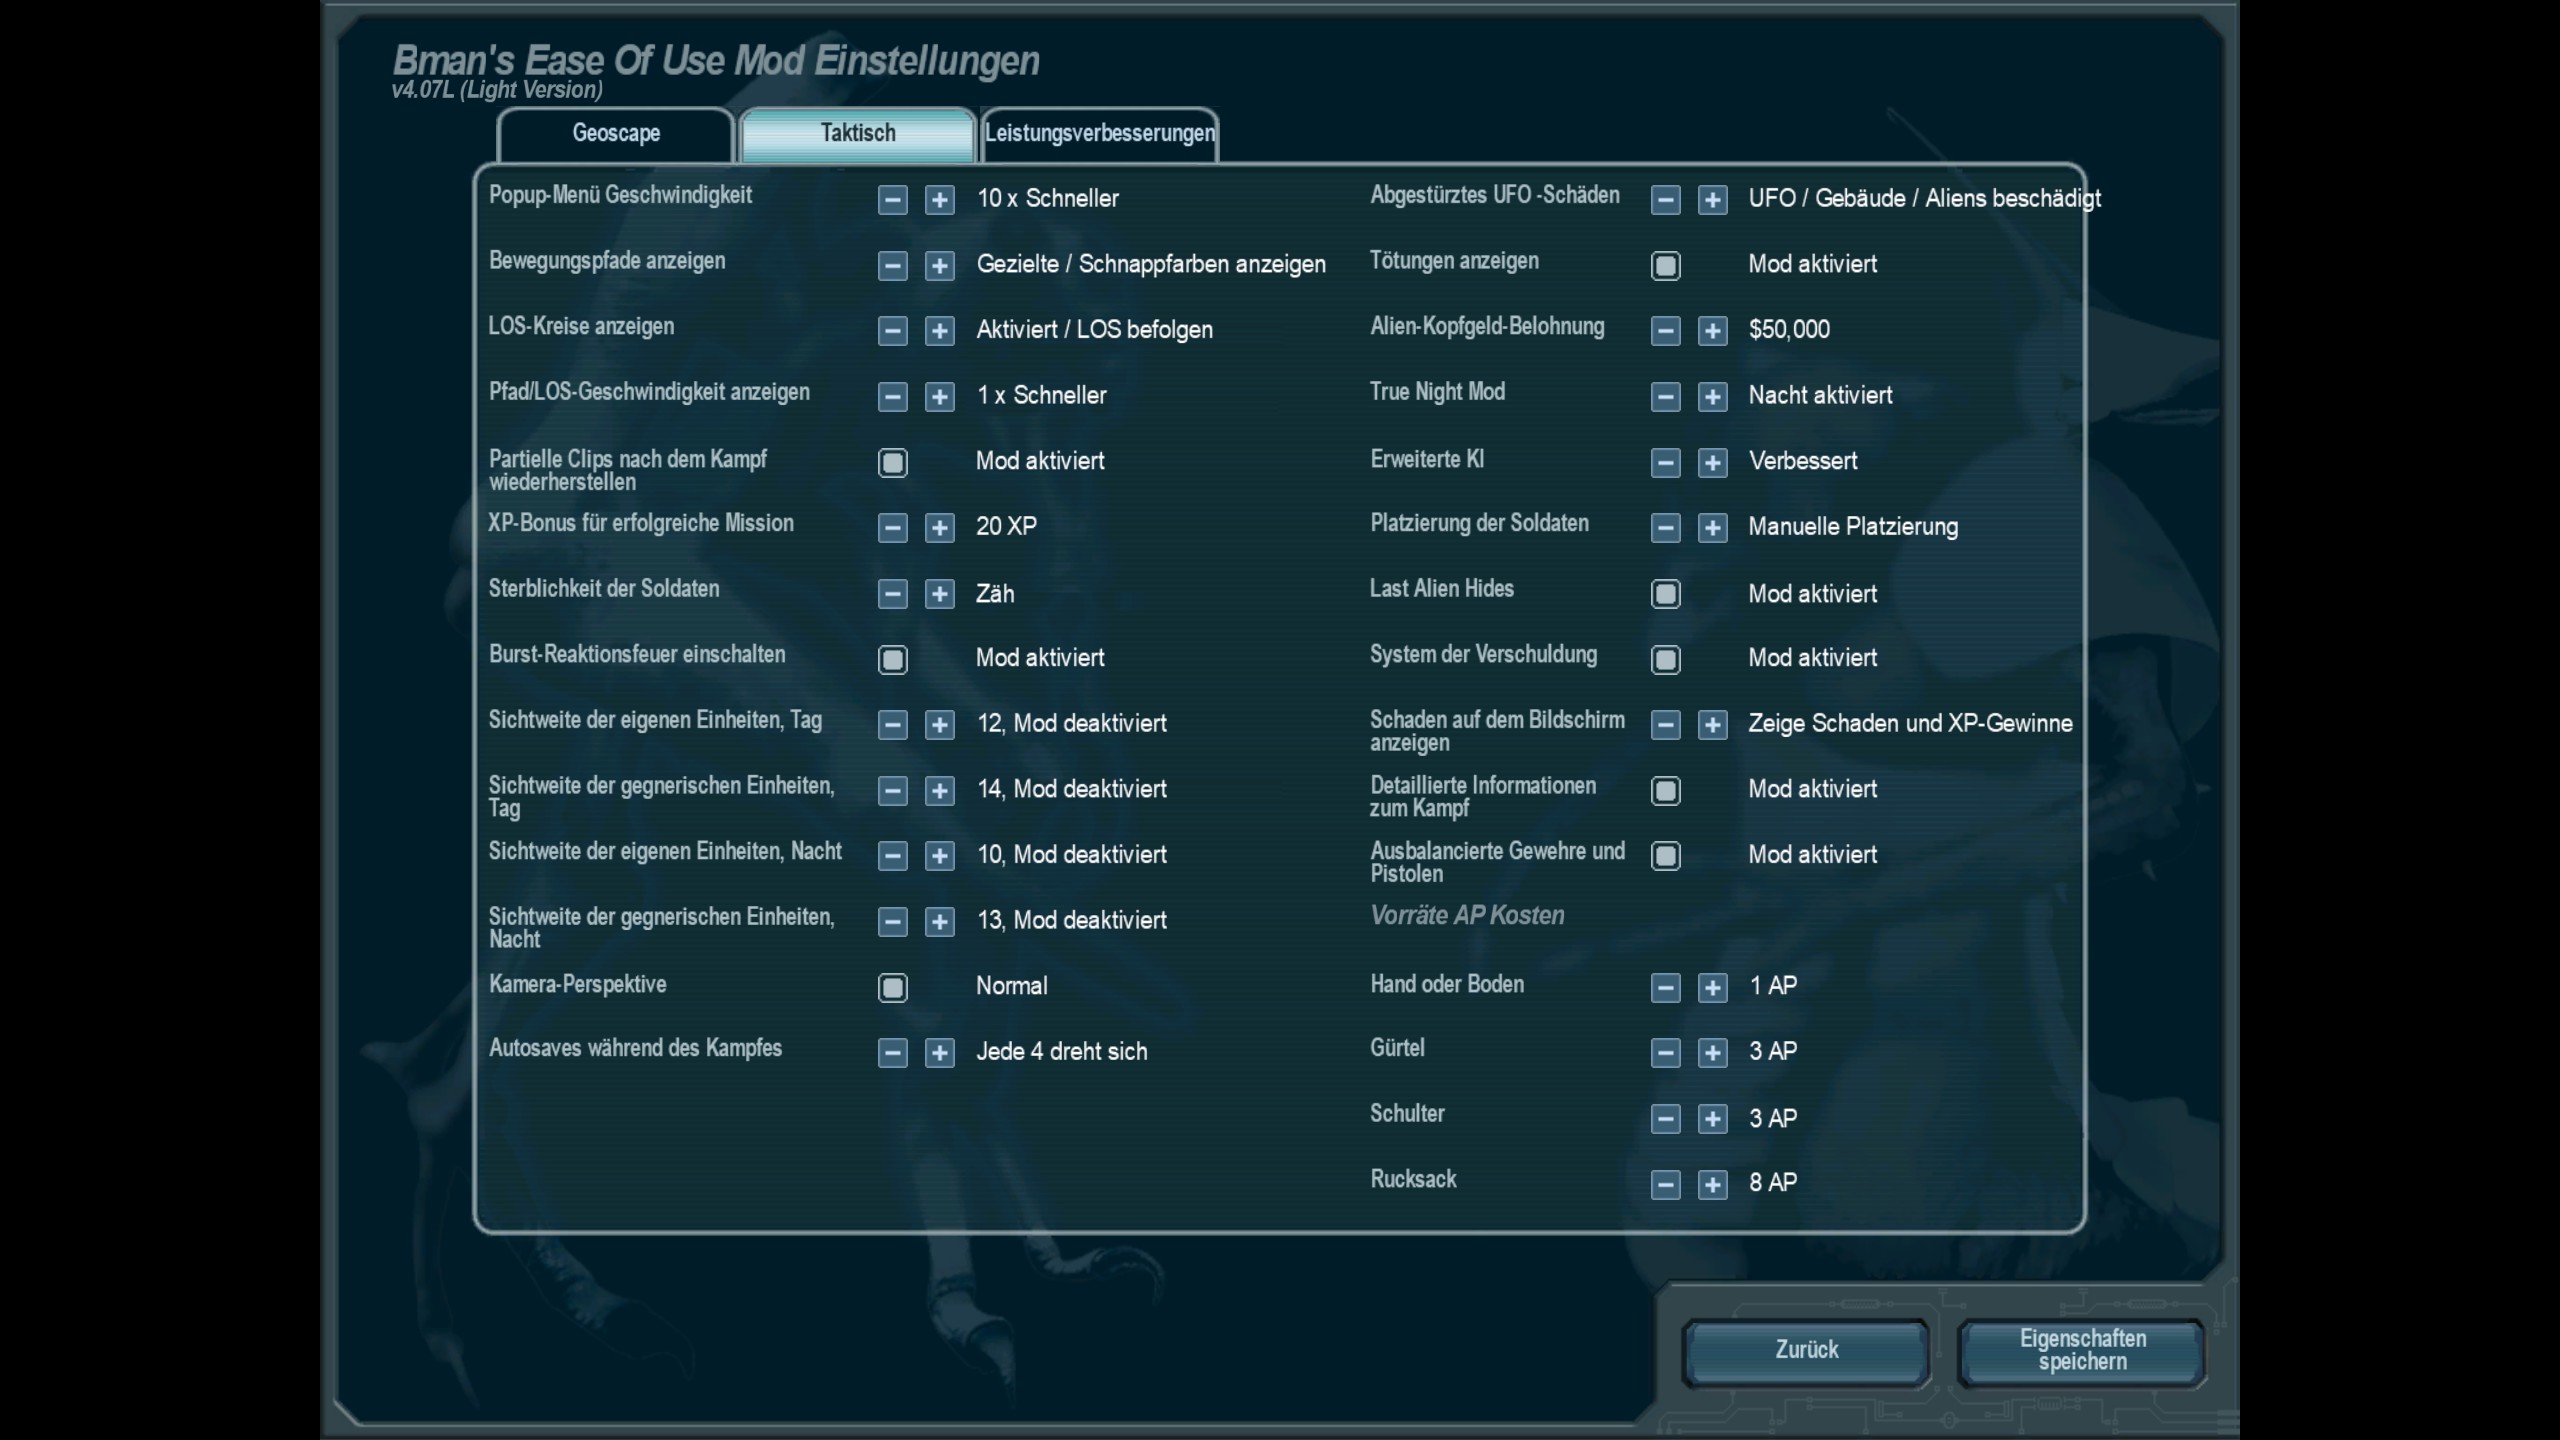Click plus next to Erweiterte KI
This screenshot has width=2560, height=1440.
tap(1712, 463)
